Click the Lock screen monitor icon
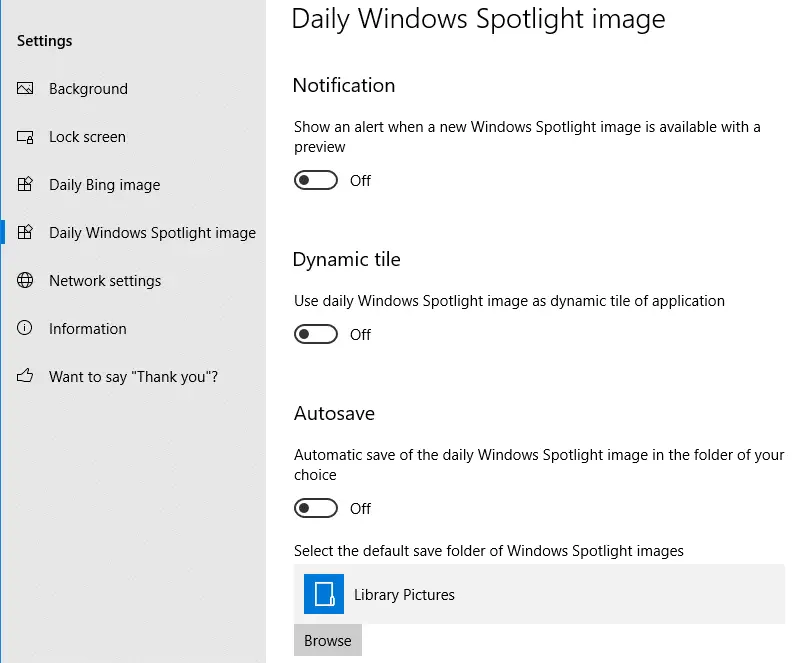 click(x=25, y=137)
